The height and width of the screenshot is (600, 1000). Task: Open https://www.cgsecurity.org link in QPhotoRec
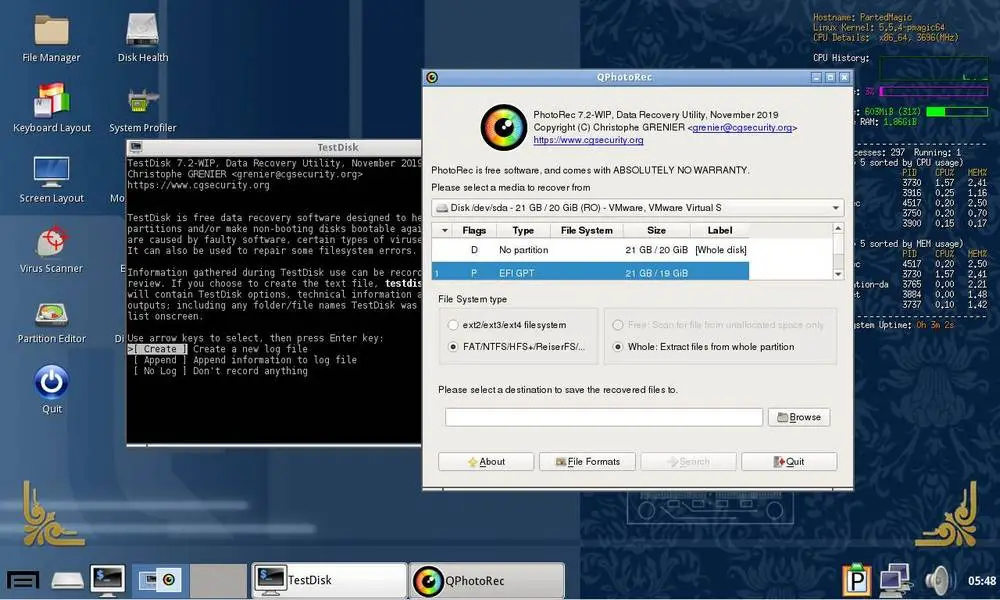(588, 140)
